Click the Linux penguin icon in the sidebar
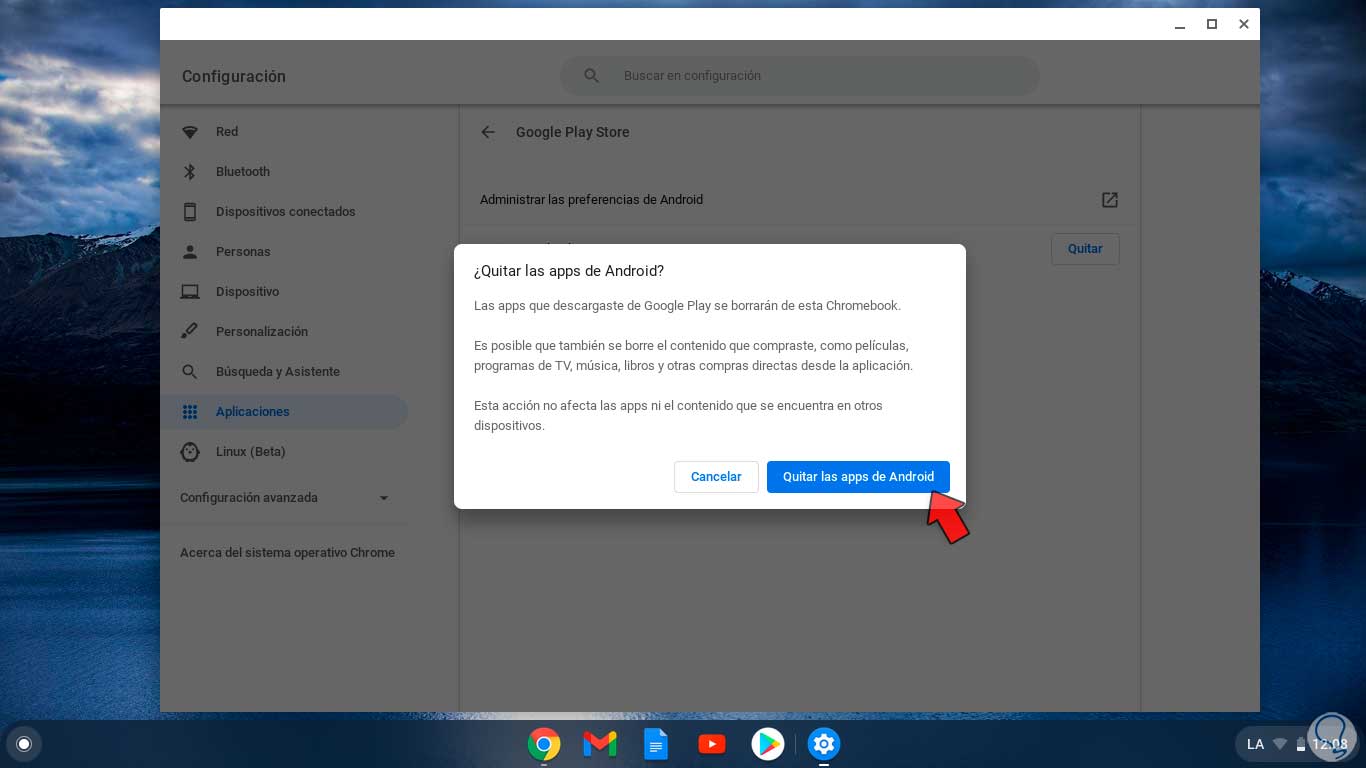The height and width of the screenshot is (768, 1366). pos(190,452)
